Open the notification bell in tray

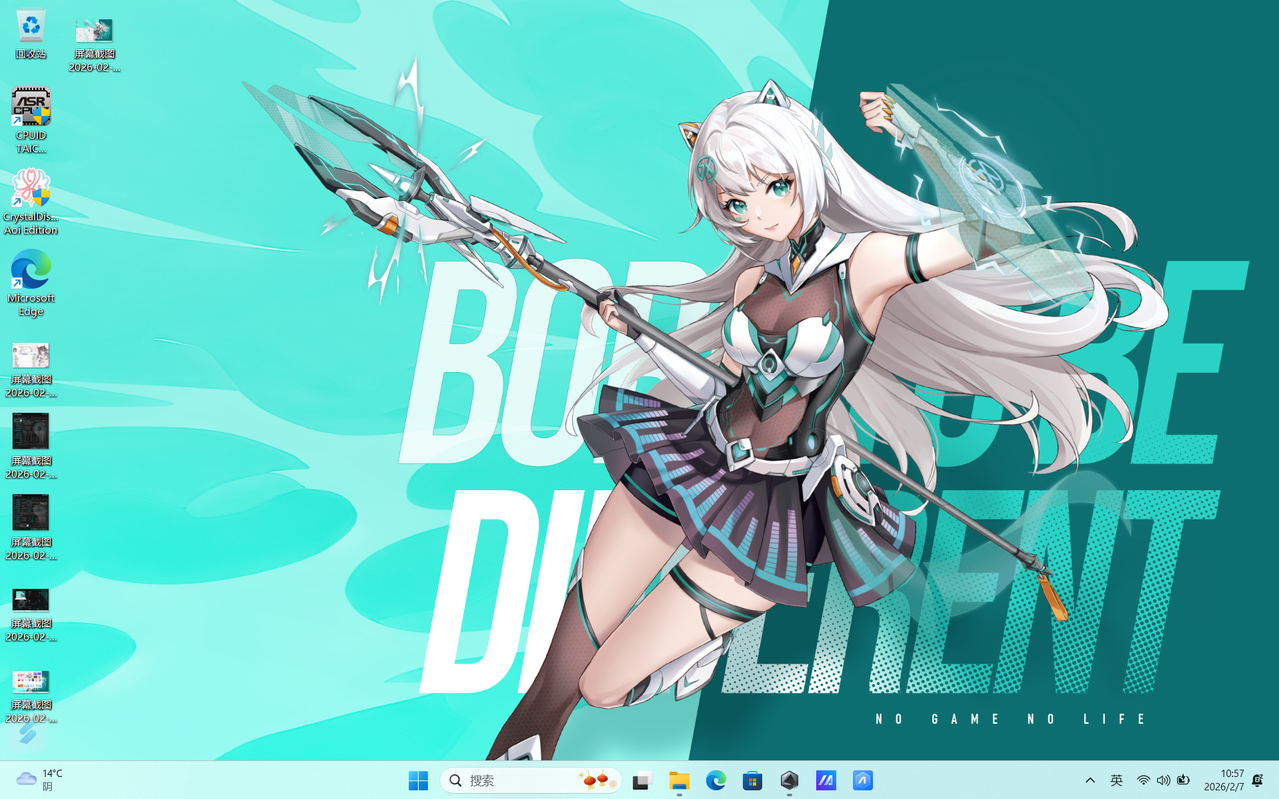(1258, 780)
